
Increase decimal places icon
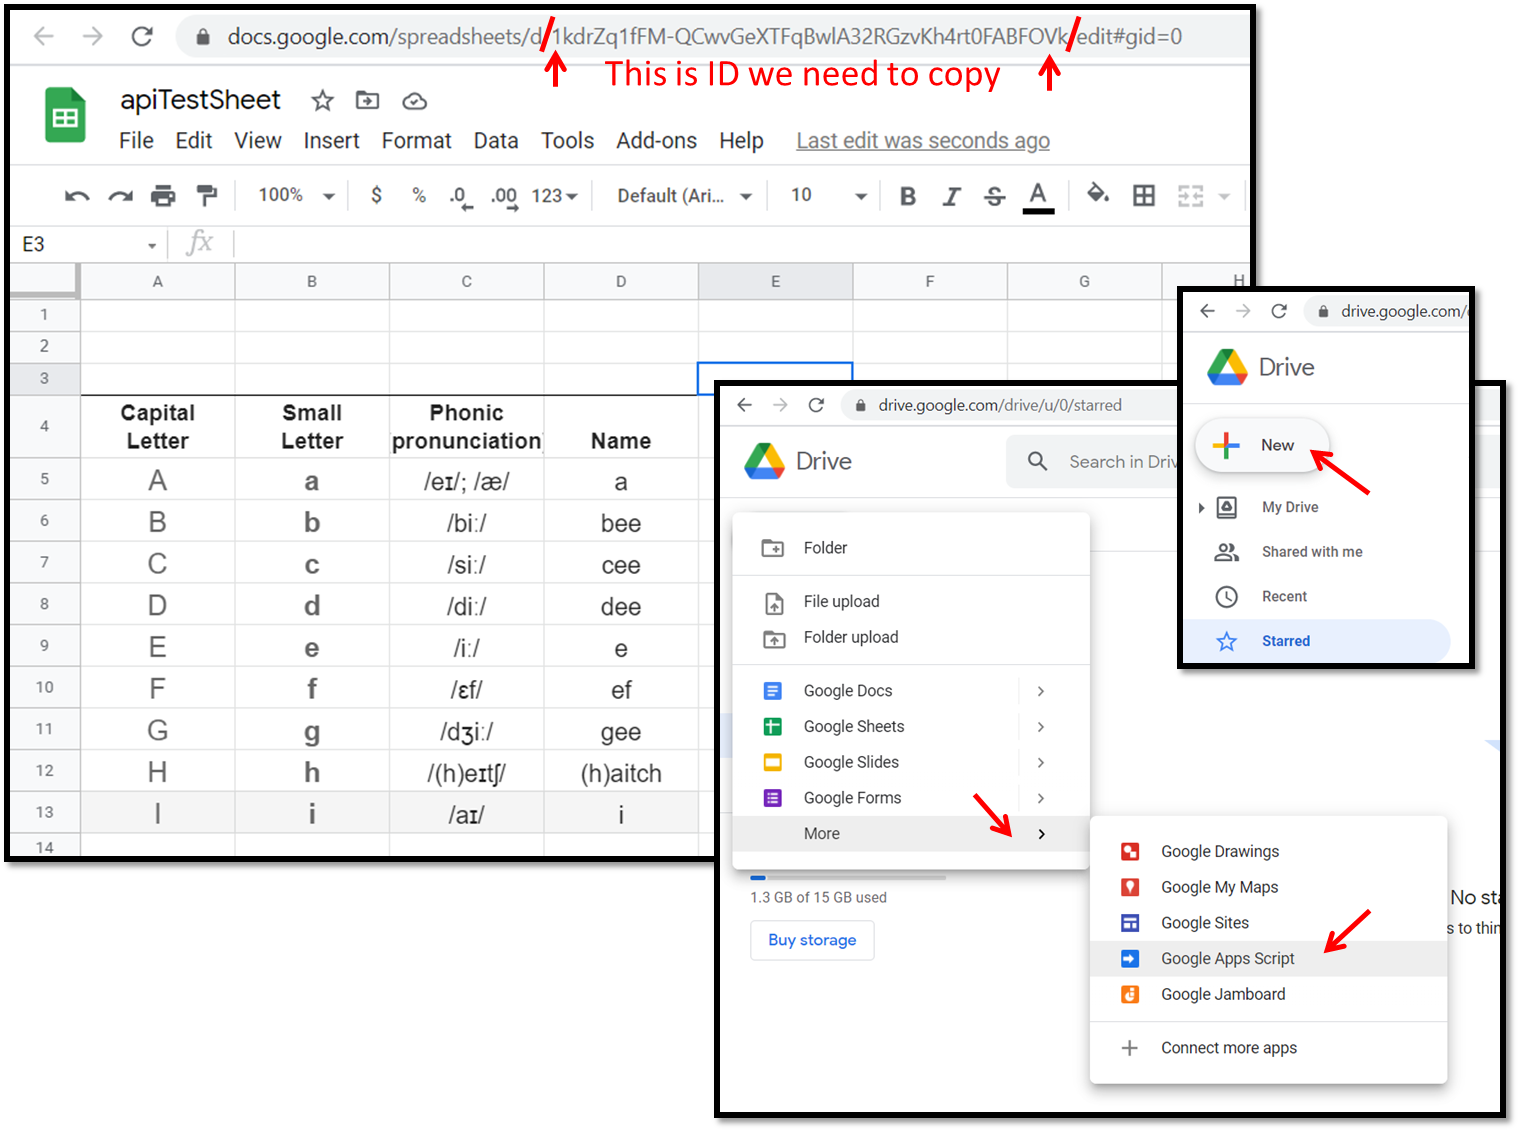[504, 197]
